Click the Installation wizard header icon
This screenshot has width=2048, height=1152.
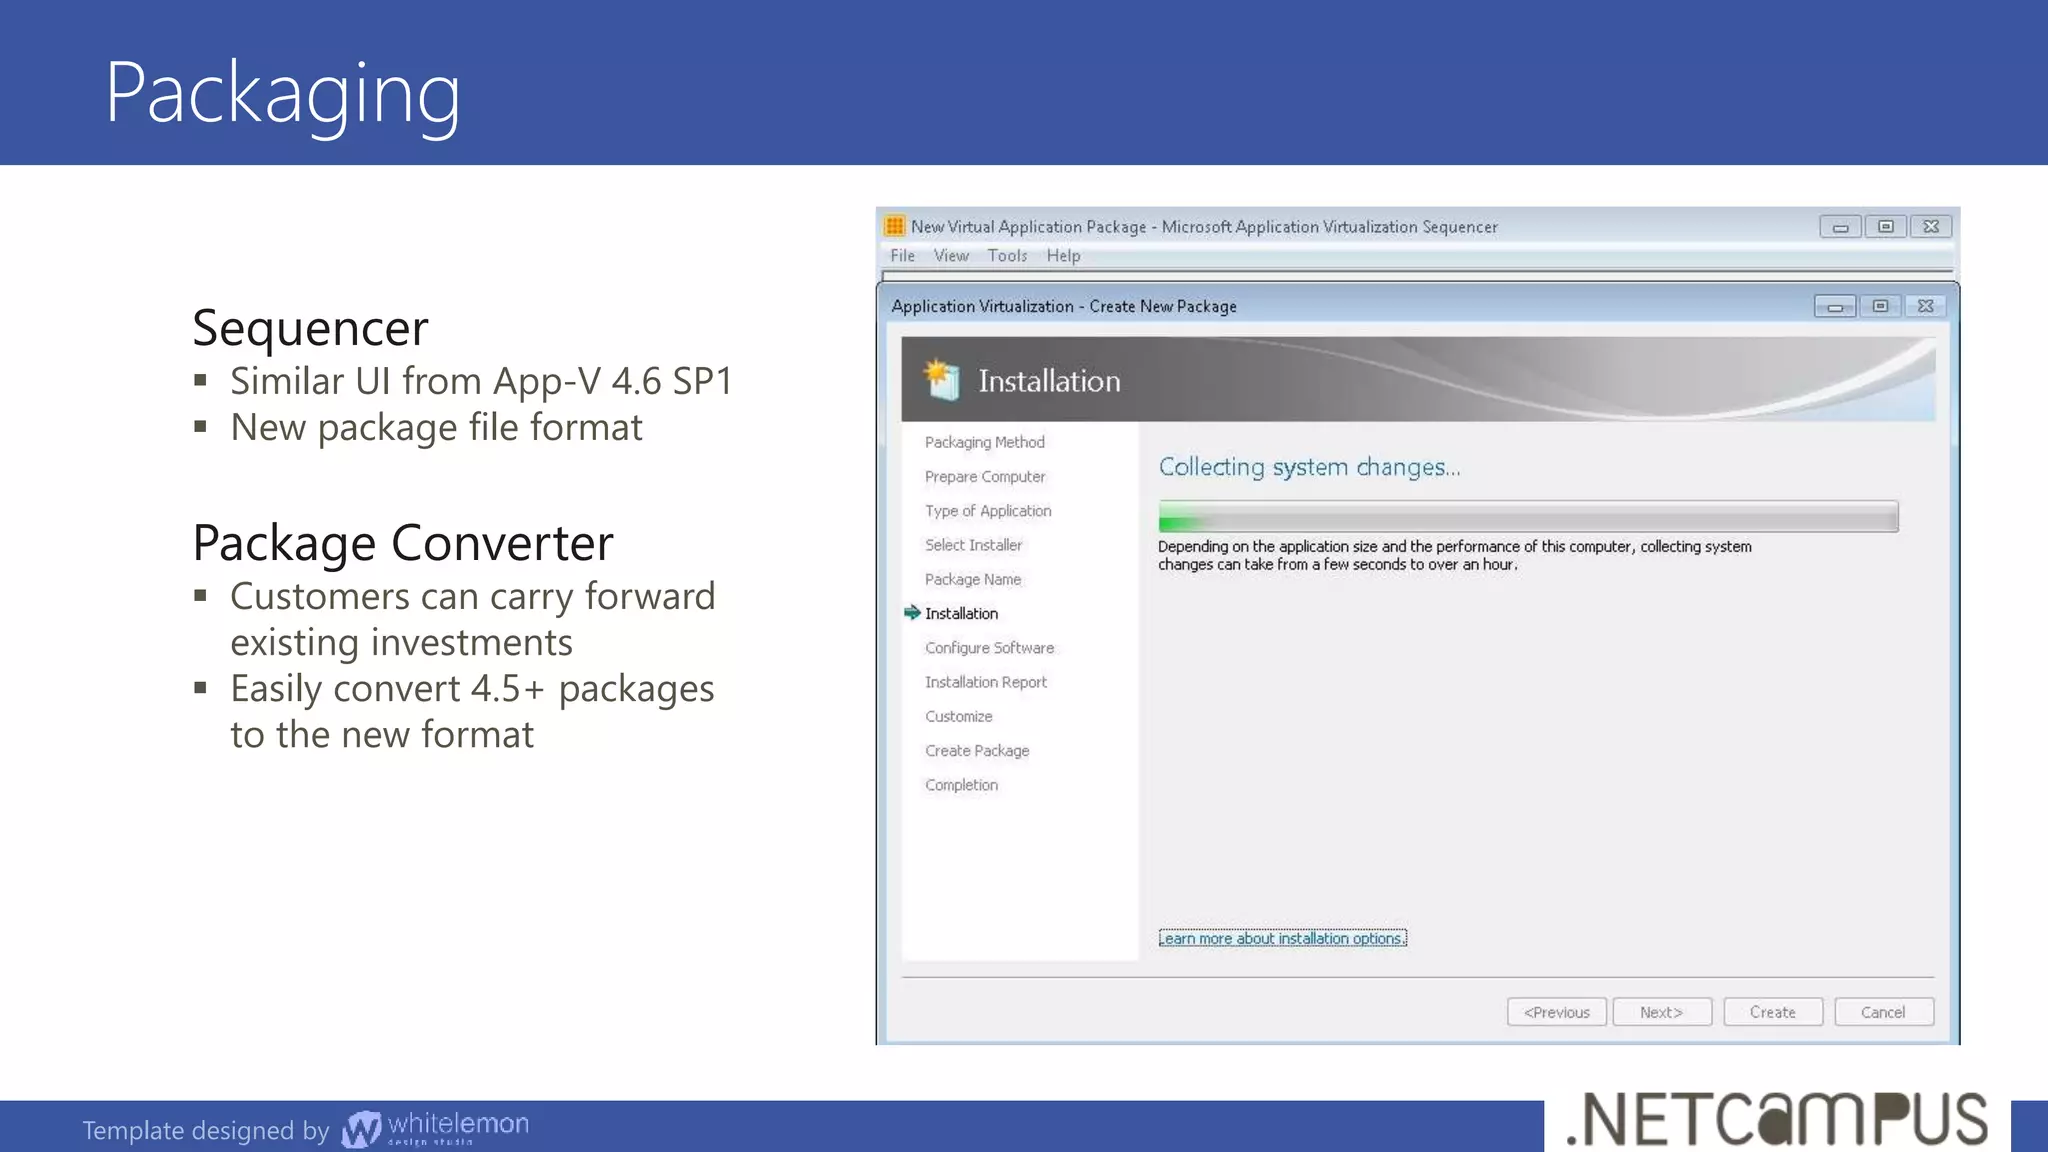(x=941, y=380)
